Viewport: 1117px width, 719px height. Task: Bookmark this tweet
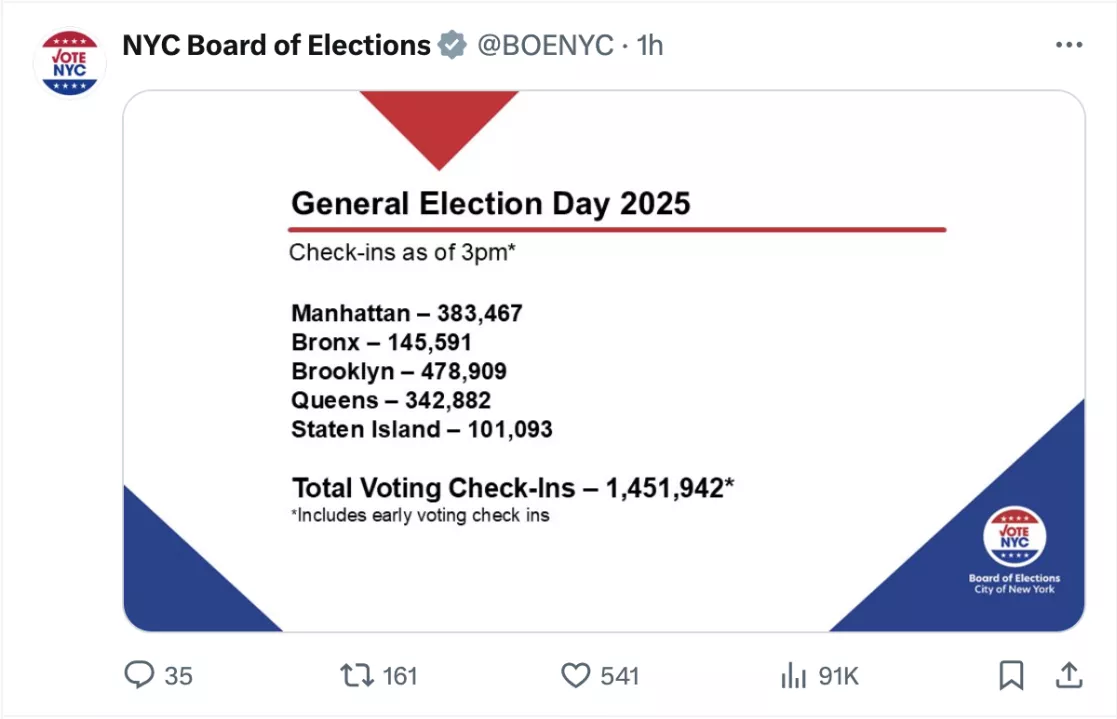click(x=1013, y=675)
